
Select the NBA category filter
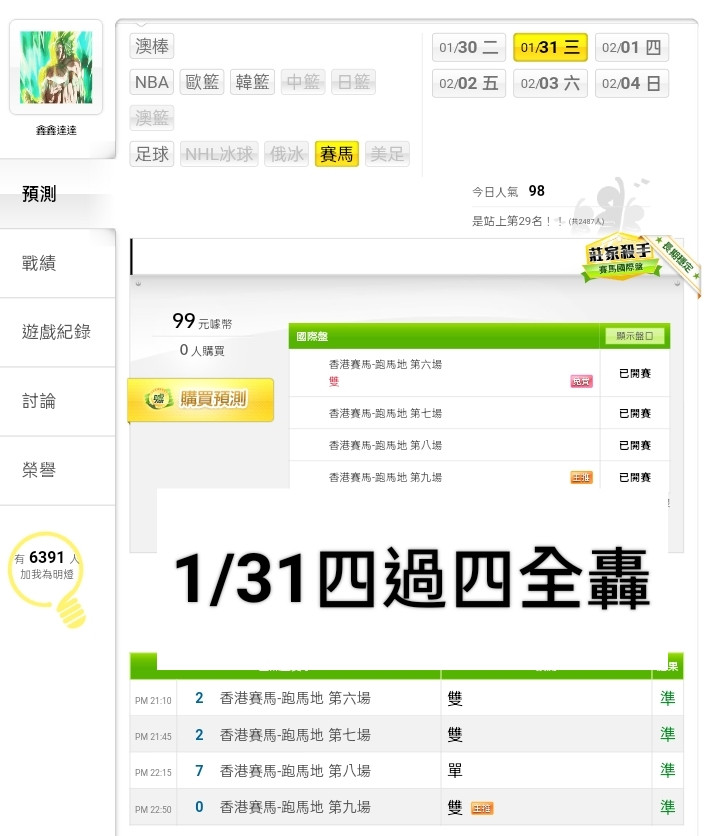151,82
